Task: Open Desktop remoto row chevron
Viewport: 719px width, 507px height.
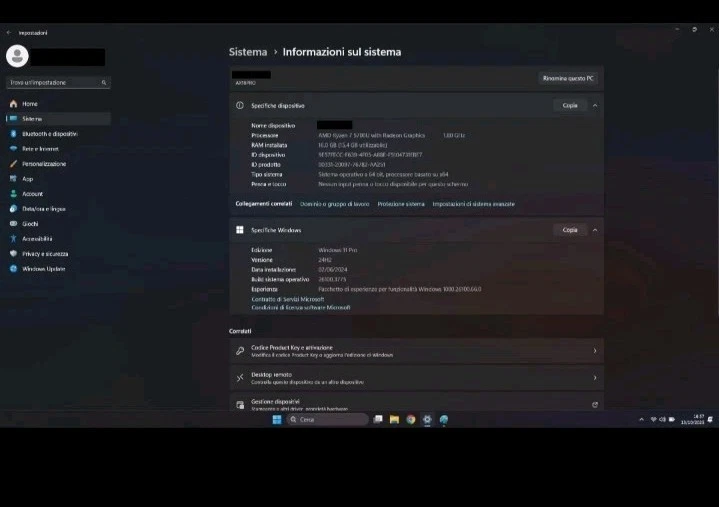Action: coord(595,378)
